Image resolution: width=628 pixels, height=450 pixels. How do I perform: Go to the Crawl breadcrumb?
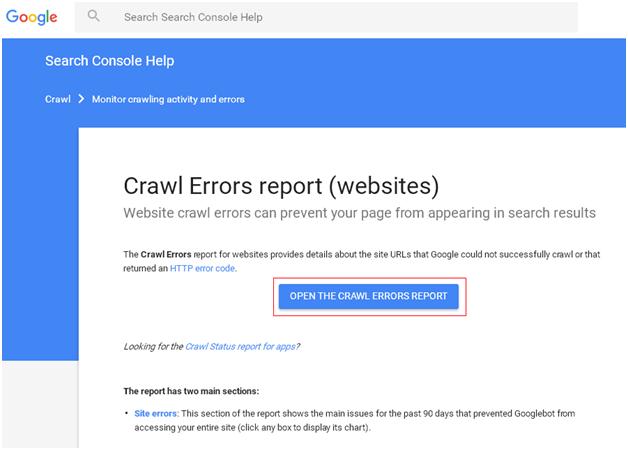click(57, 99)
